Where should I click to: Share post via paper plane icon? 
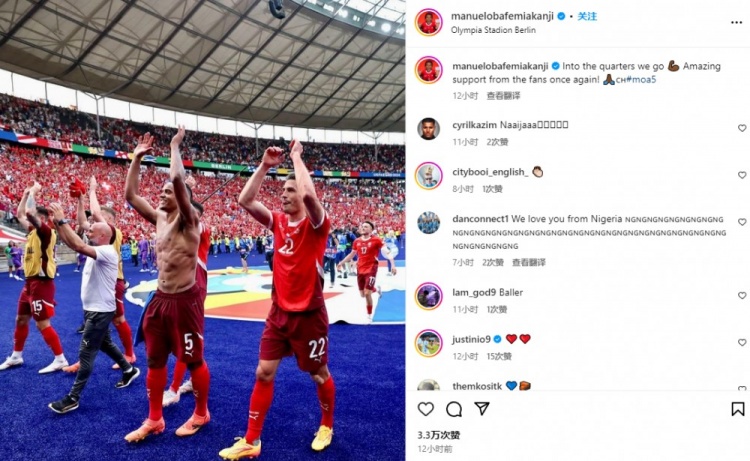point(482,408)
